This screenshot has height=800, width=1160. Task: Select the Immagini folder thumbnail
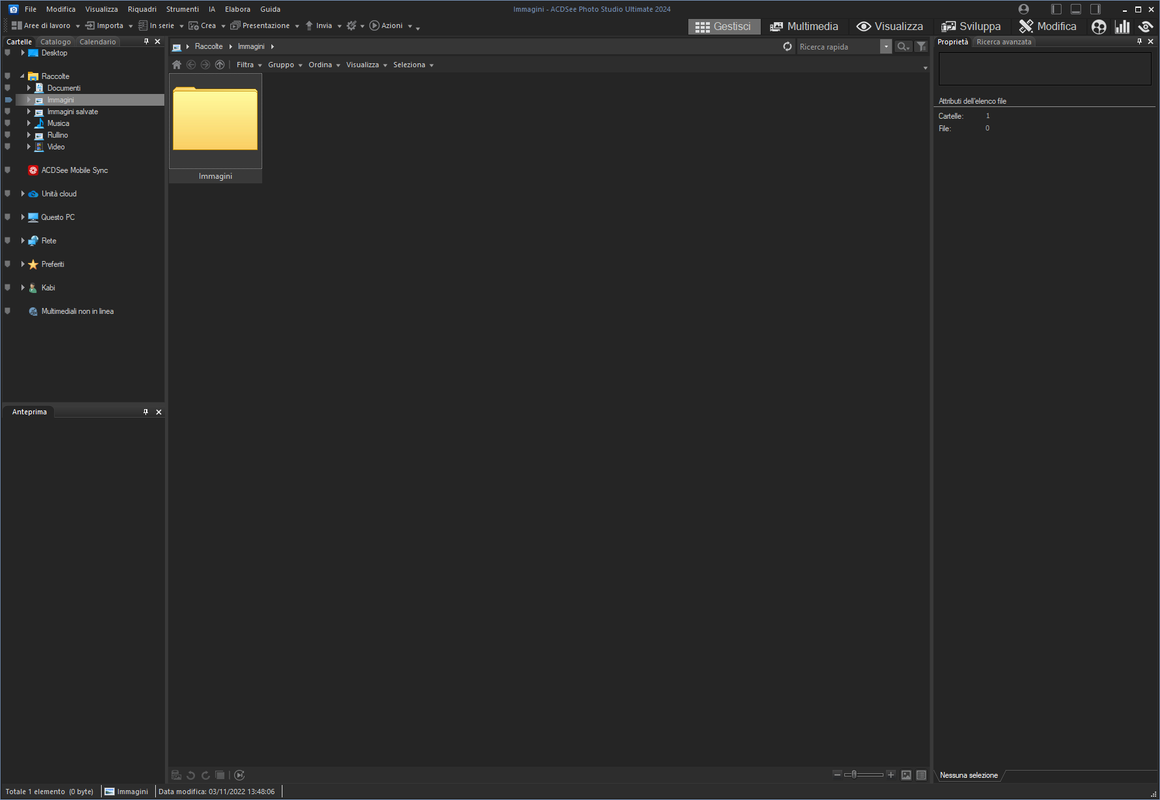(x=215, y=127)
